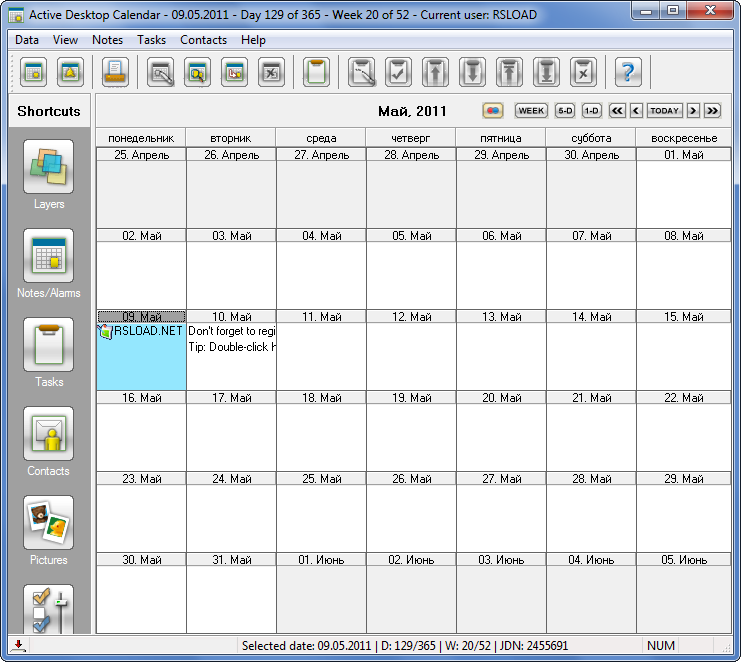Select the "Don't forget to regi" note
The width and height of the screenshot is (741, 662).
click(x=232, y=331)
